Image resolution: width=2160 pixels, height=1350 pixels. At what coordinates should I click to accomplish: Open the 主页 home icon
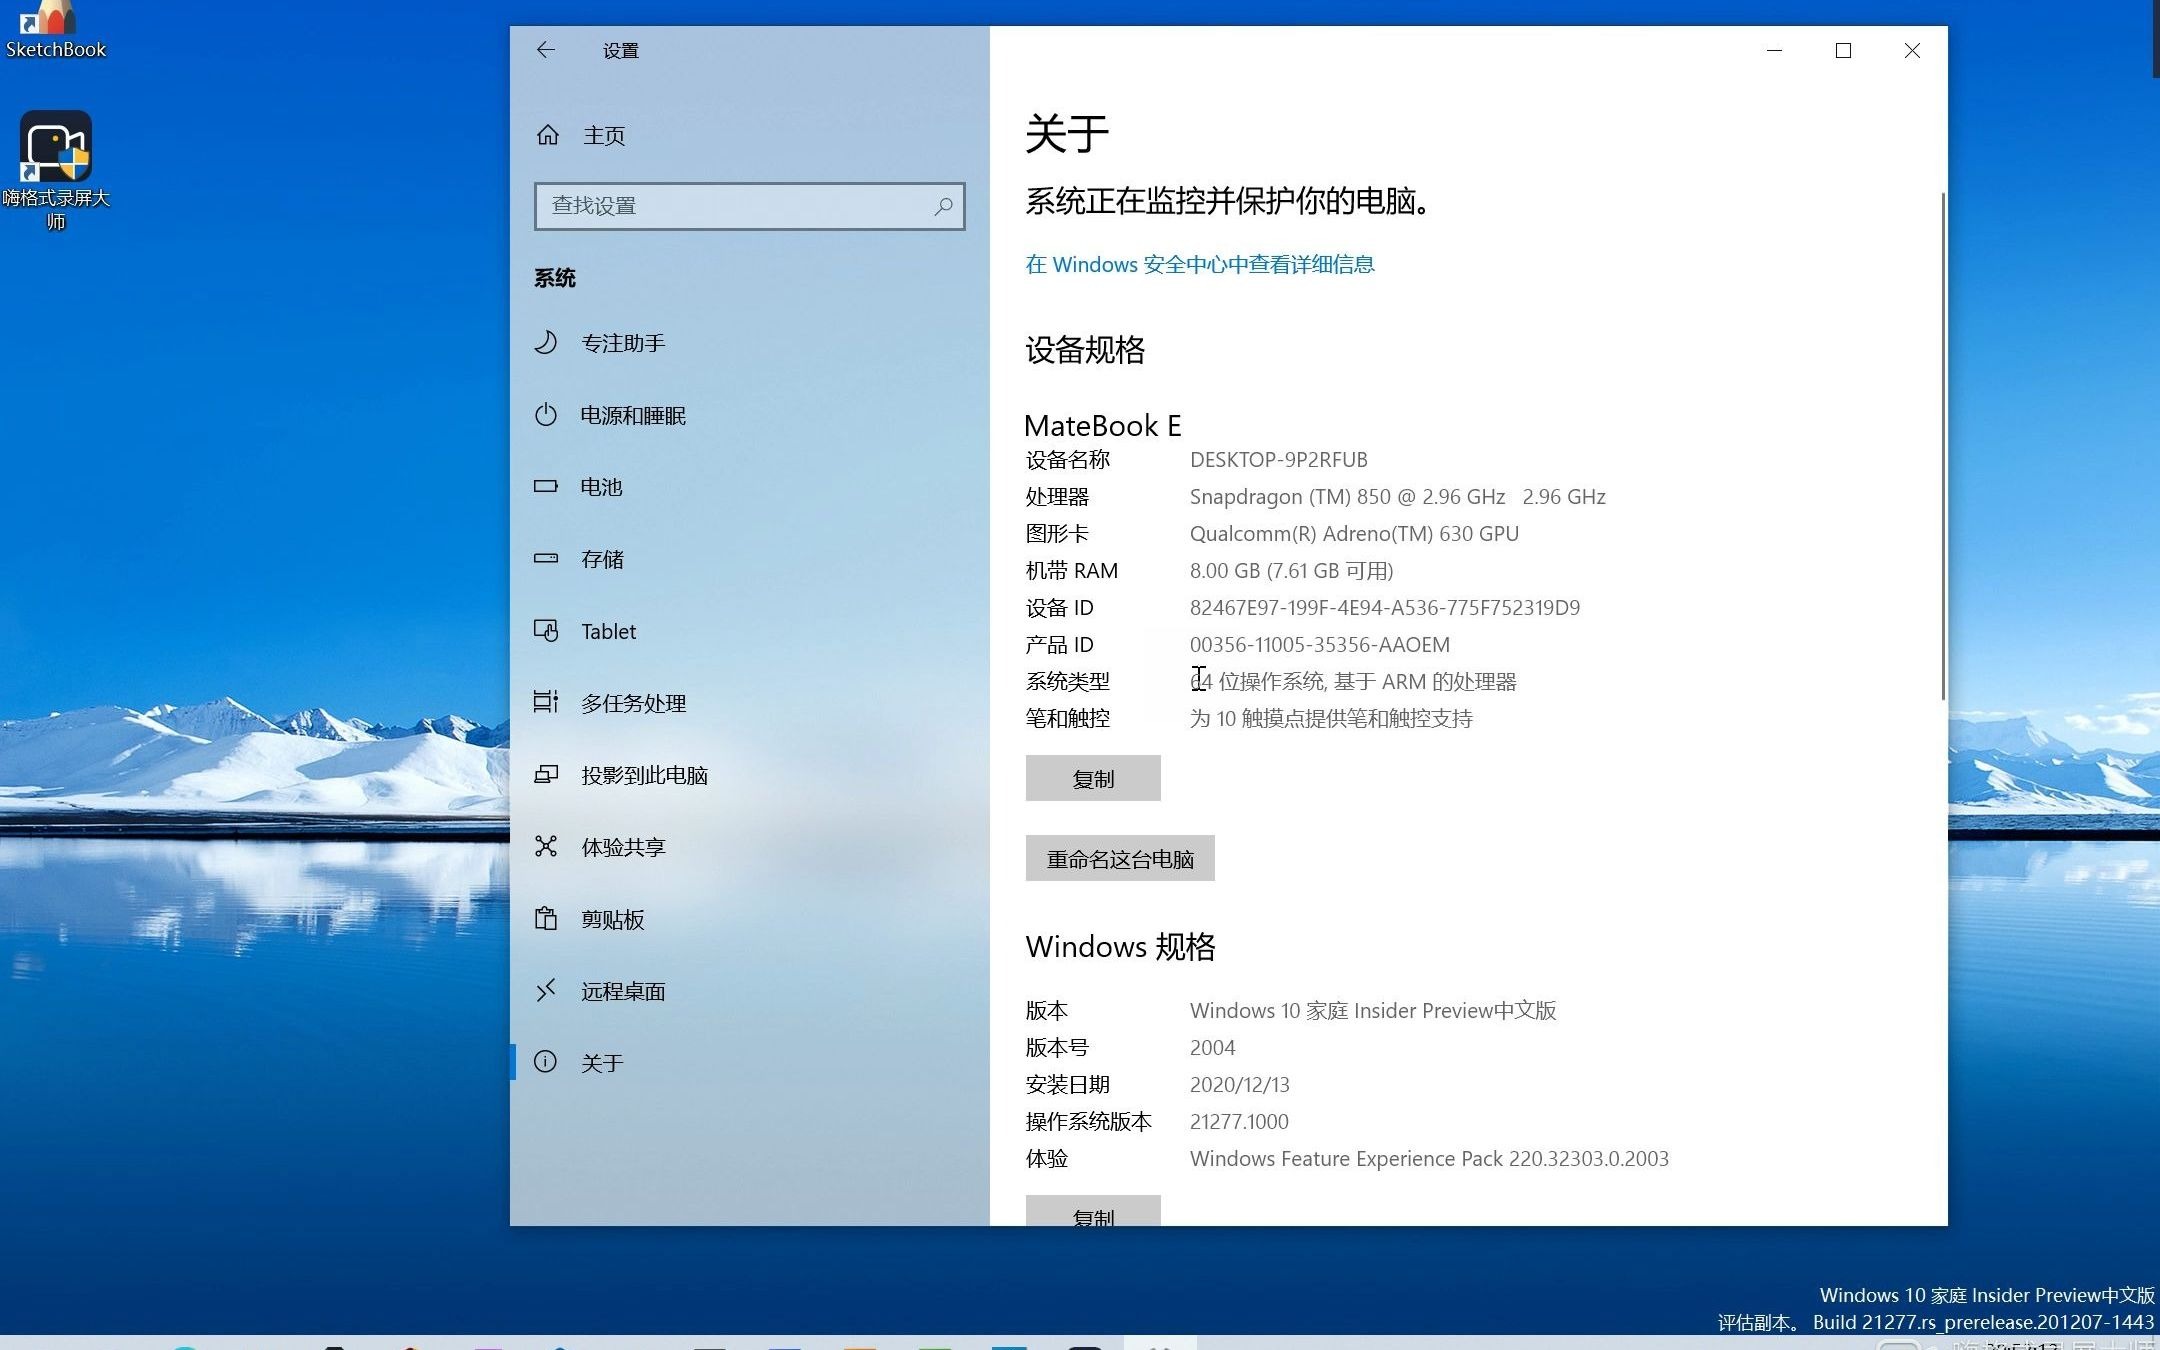point(547,135)
